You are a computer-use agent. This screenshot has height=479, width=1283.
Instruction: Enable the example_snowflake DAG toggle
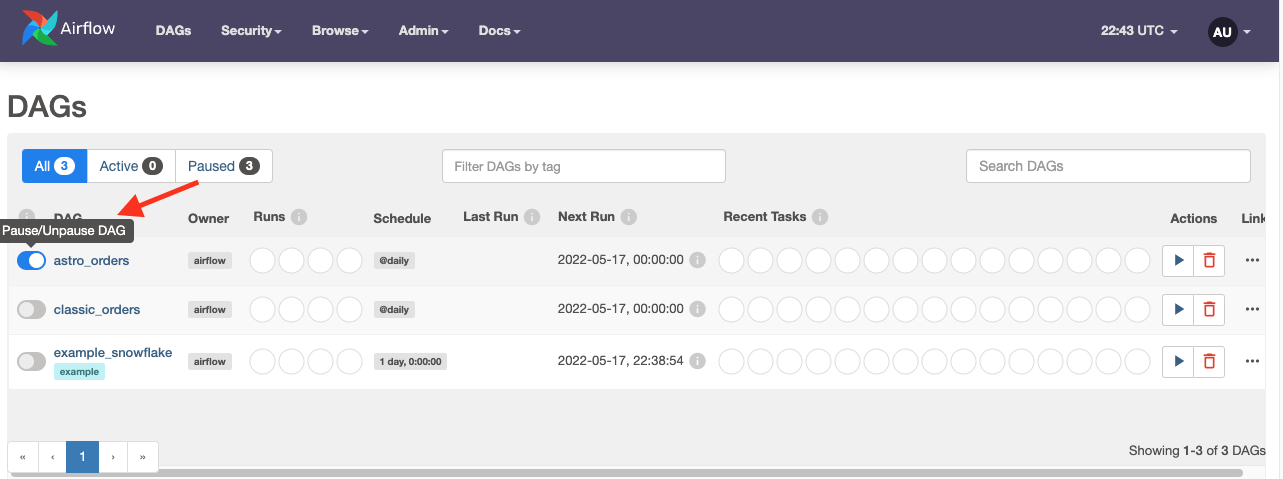[32, 361]
